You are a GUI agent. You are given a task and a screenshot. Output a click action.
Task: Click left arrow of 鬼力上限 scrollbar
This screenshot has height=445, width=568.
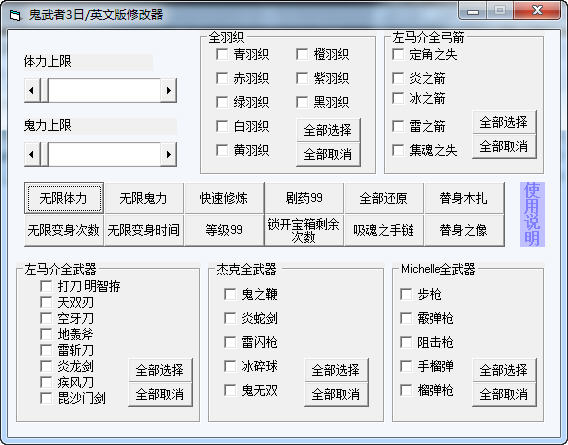pos(32,154)
